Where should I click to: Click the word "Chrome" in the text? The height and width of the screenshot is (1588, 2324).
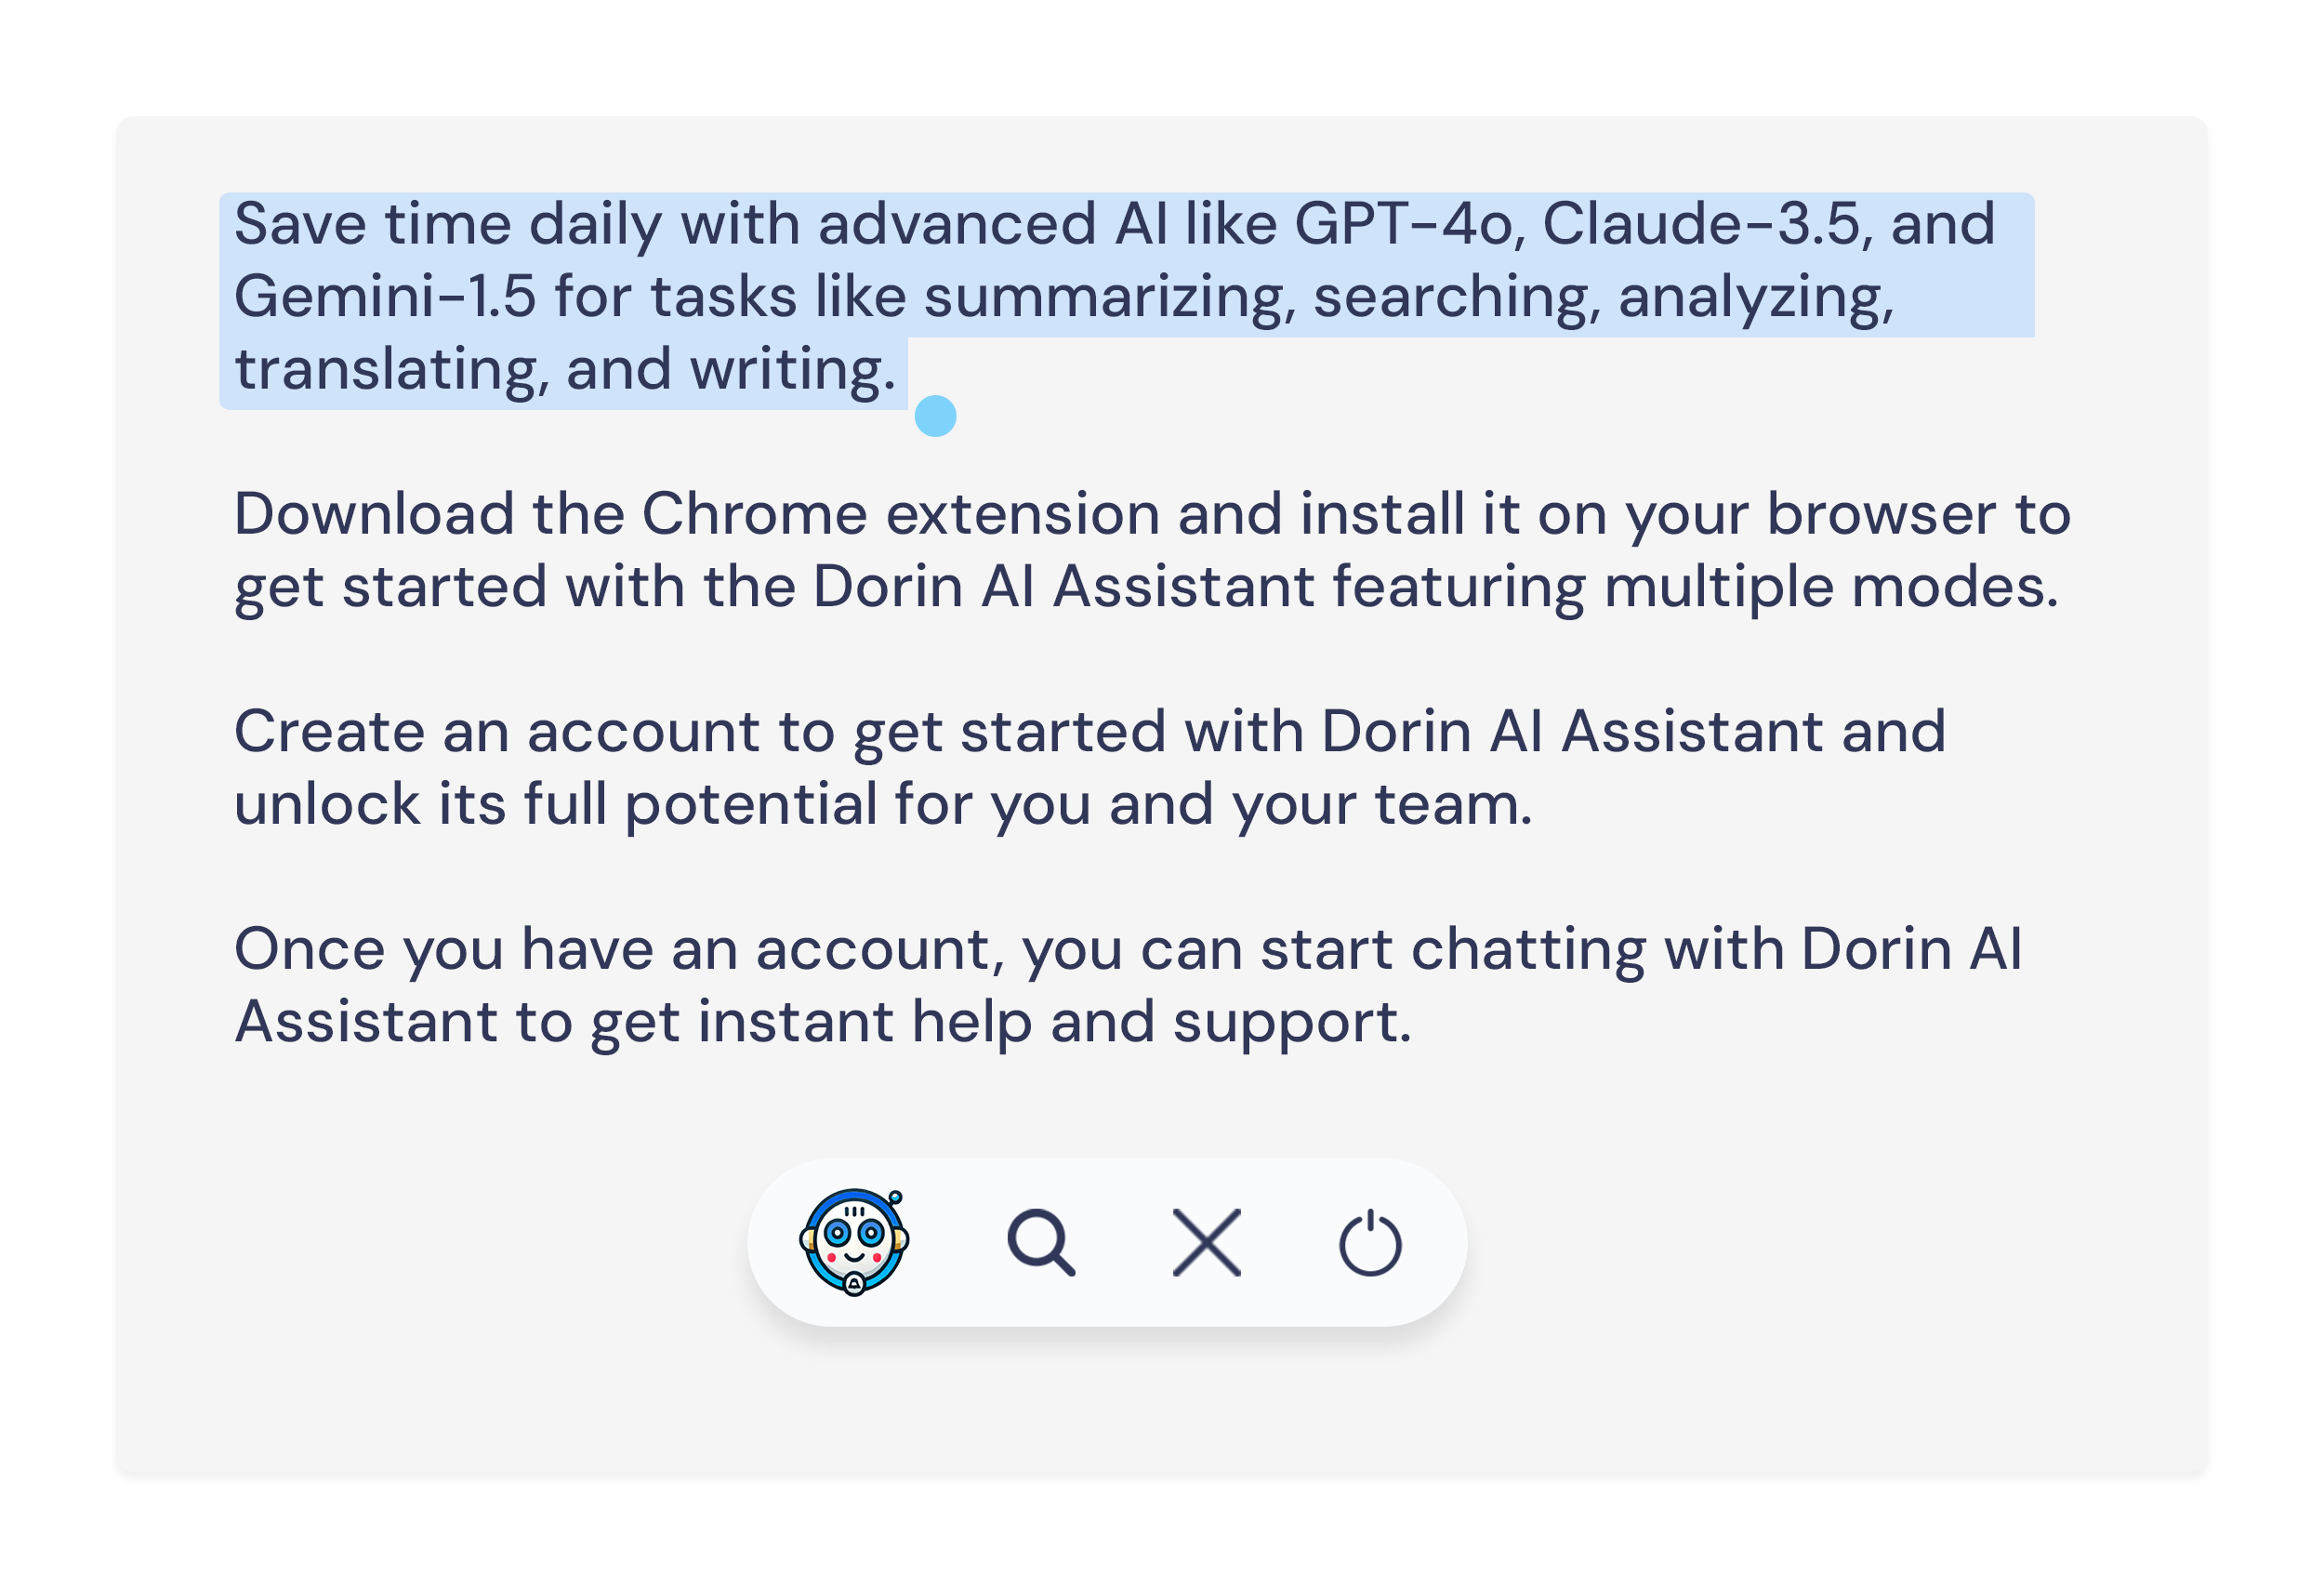click(754, 513)
